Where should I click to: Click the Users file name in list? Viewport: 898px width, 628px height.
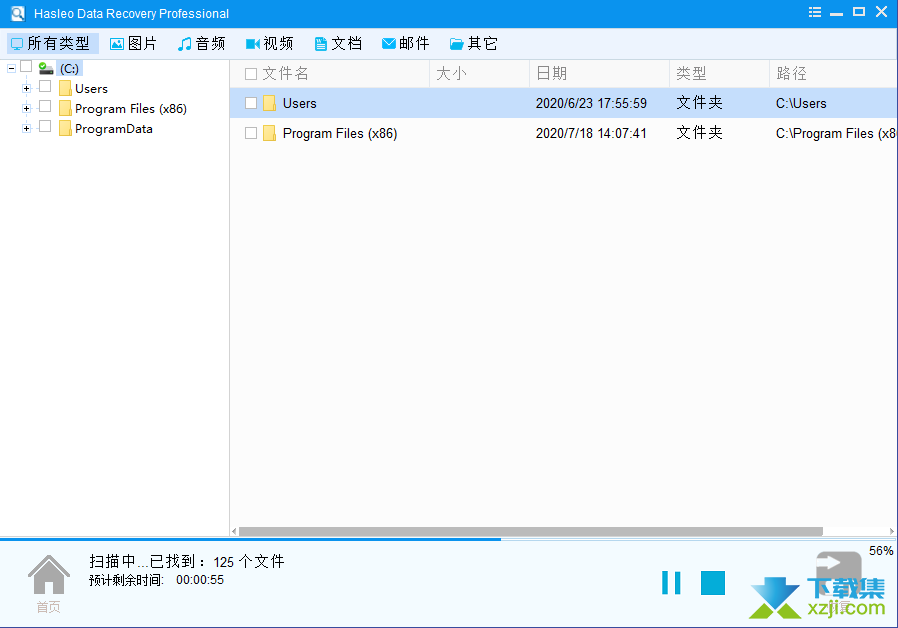coord(300,103)
